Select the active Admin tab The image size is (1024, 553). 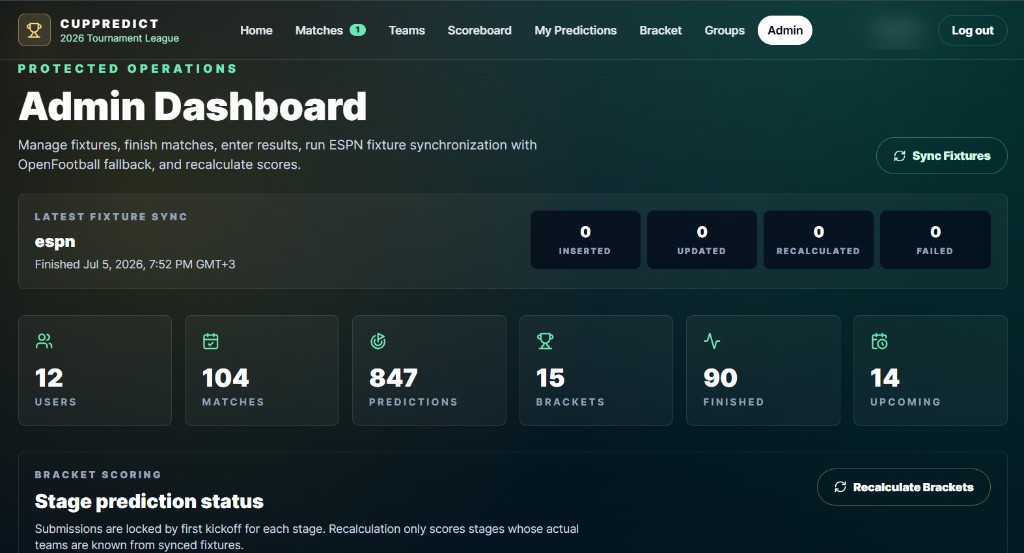point(785,31)
